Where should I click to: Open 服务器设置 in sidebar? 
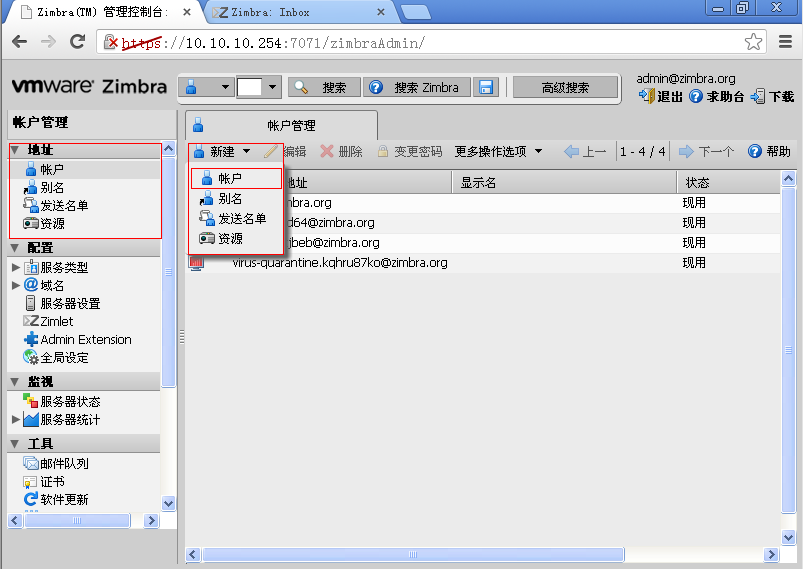point(63,303)
